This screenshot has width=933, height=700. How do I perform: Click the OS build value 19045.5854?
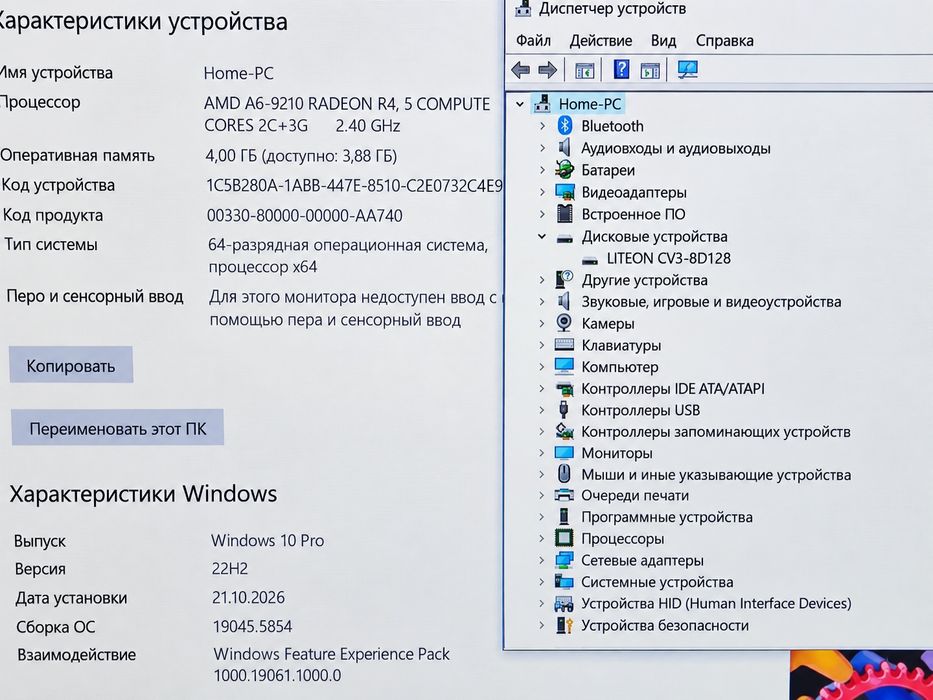(x=252, y=626)
